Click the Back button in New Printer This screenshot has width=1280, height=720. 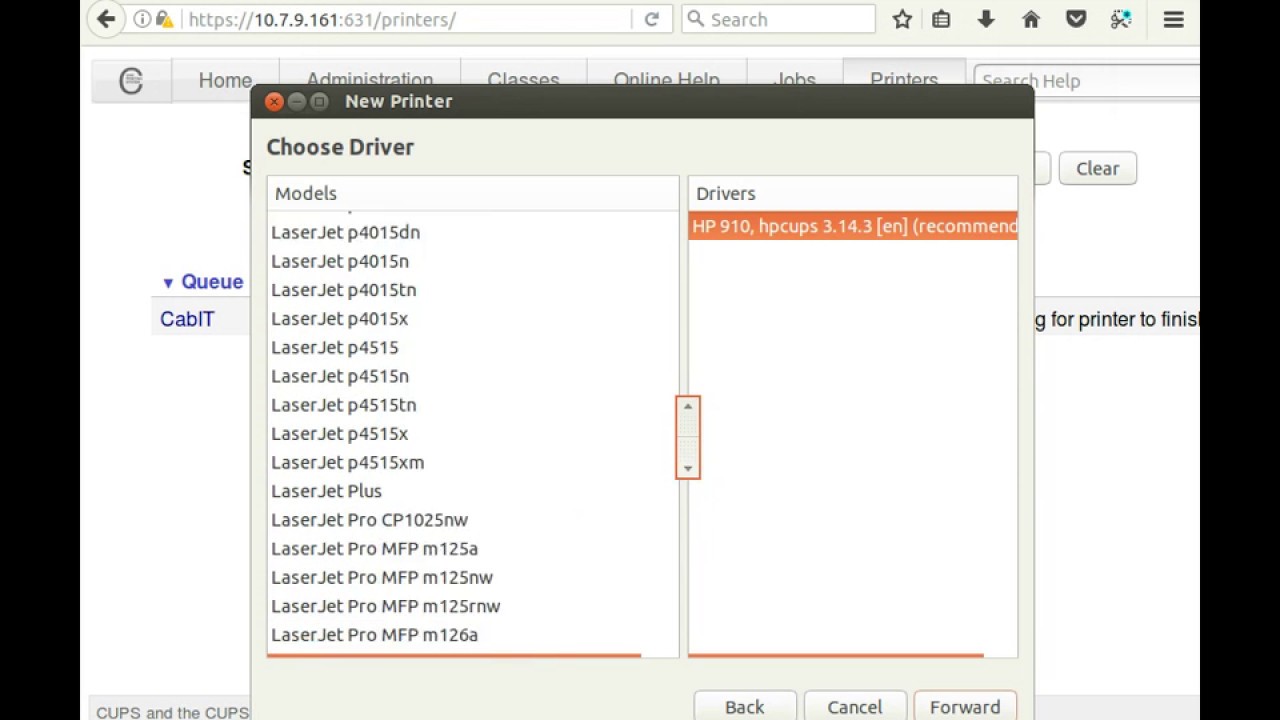click(x=745, y=706)
